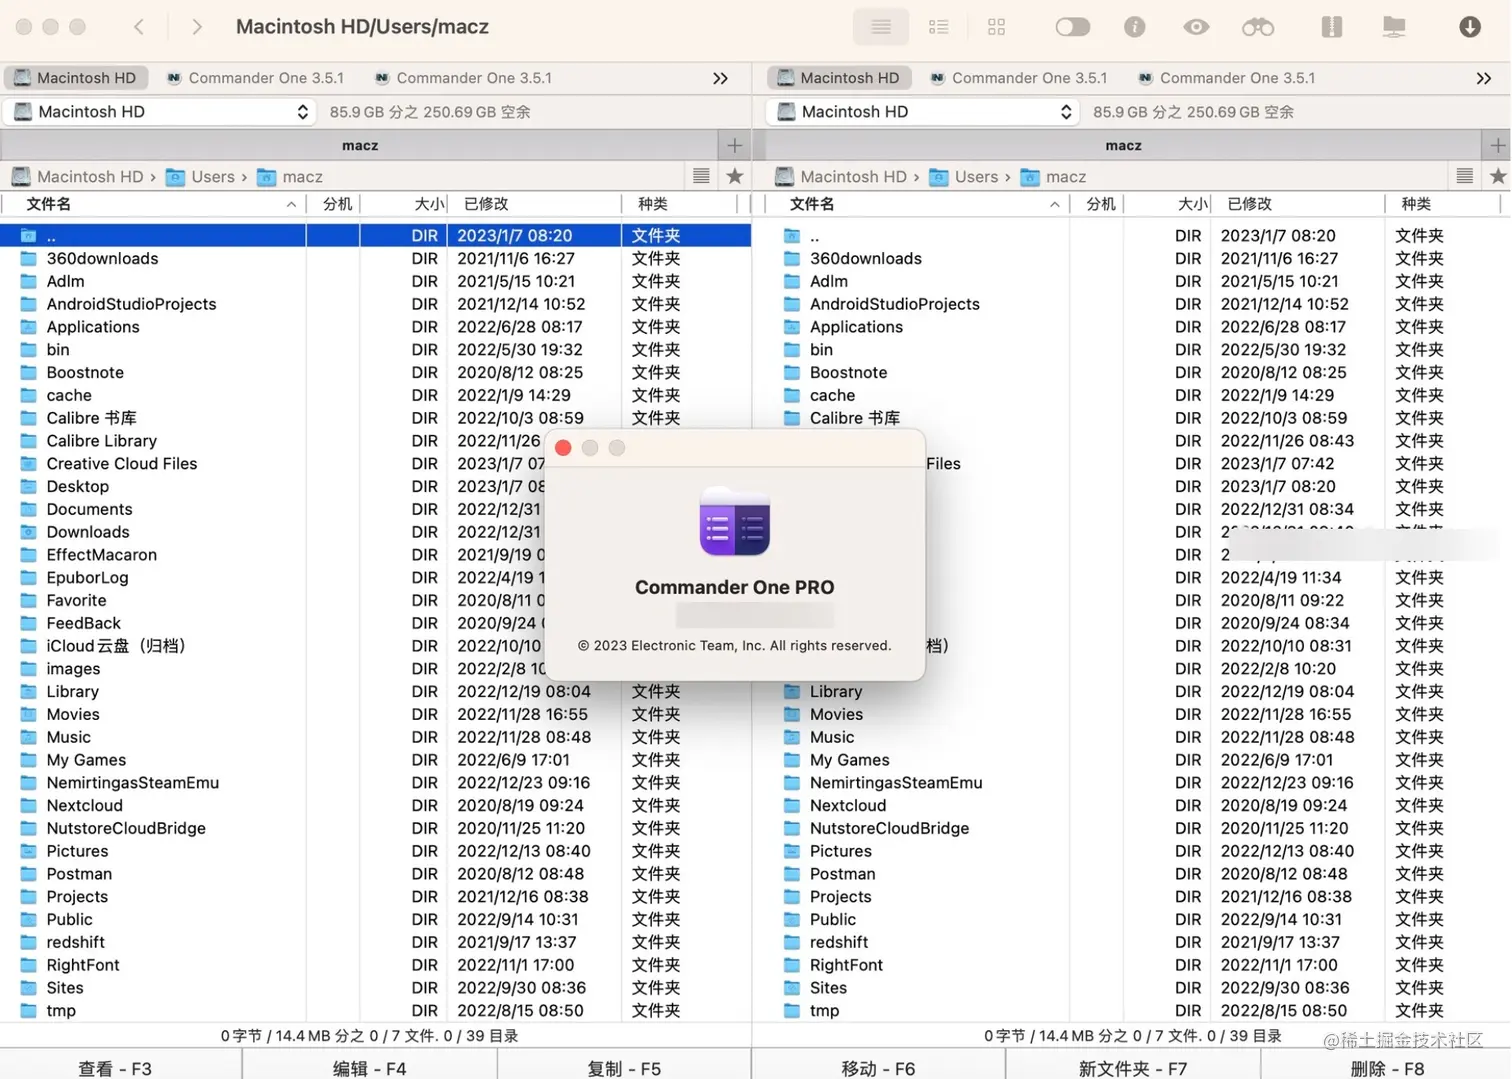The height and width of the screenshot is (1079, 1512).
Task: Click the 移动 - F6 button
Action: coord(878,1068)
